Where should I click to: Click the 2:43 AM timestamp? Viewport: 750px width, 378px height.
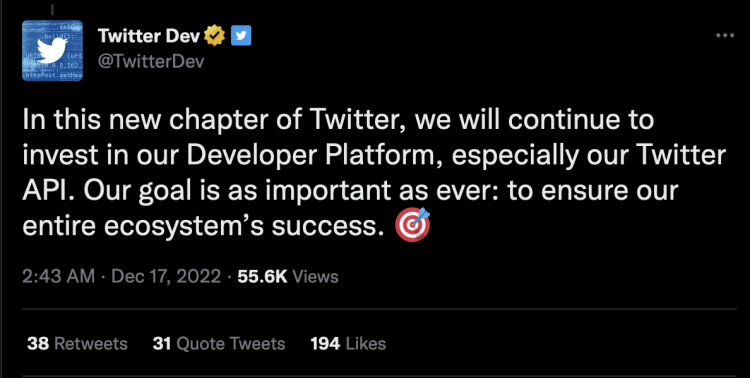(x=58, y=277)
